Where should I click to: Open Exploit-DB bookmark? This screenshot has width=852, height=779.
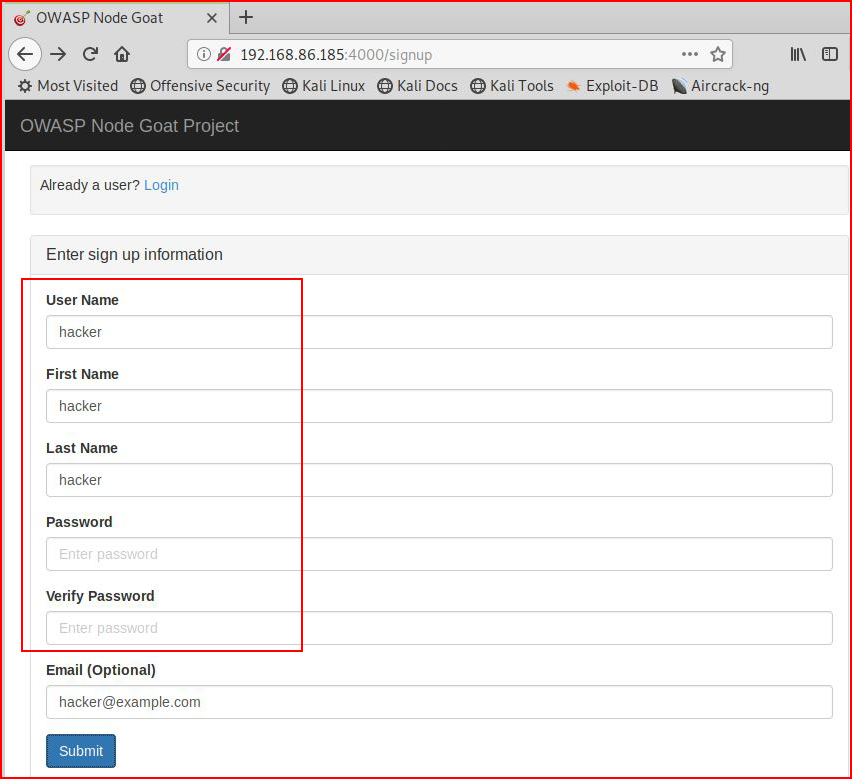pos(612,86)
